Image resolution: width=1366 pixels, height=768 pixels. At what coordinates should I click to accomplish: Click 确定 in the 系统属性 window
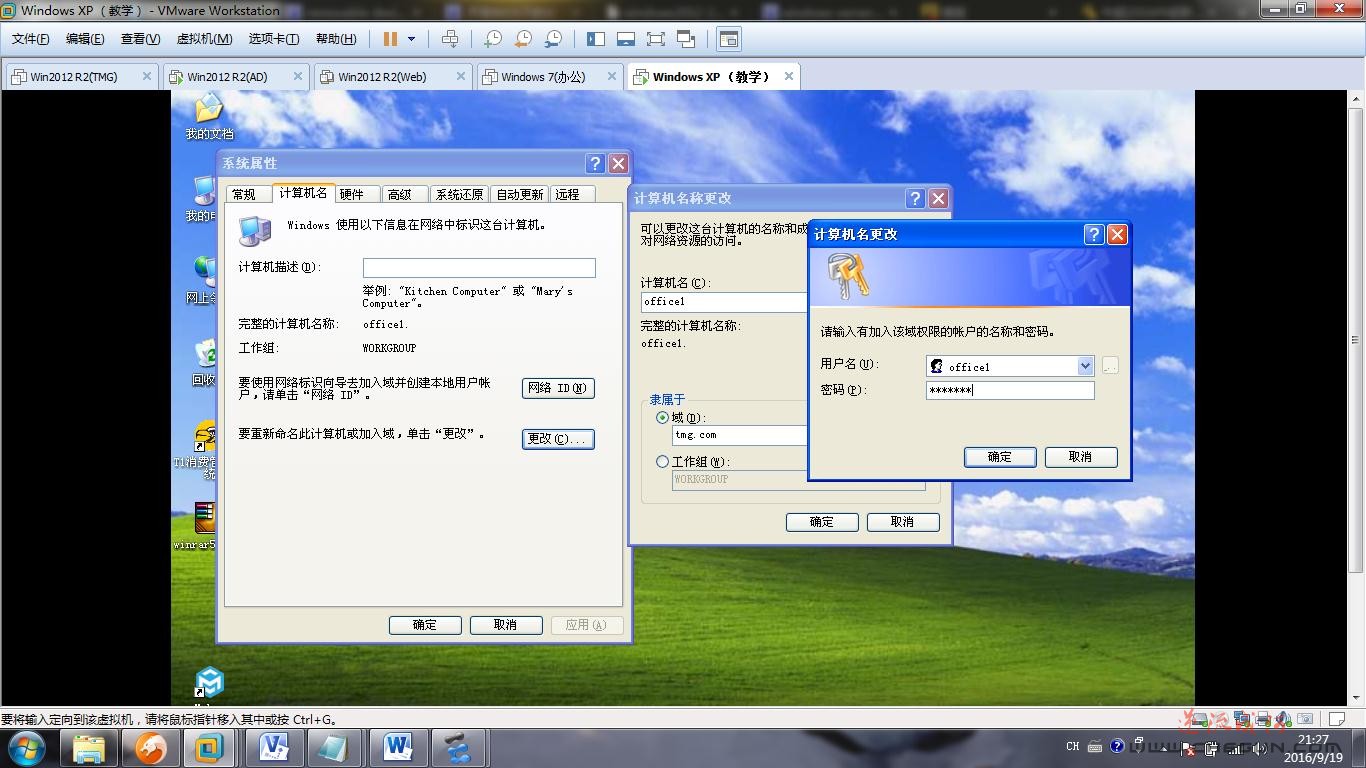(x=425, y=625)
